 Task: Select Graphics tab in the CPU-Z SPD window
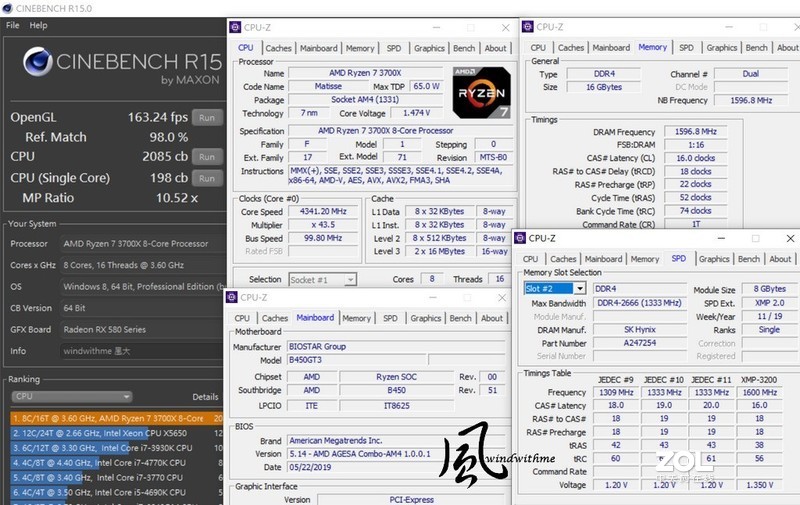point(714,259)
